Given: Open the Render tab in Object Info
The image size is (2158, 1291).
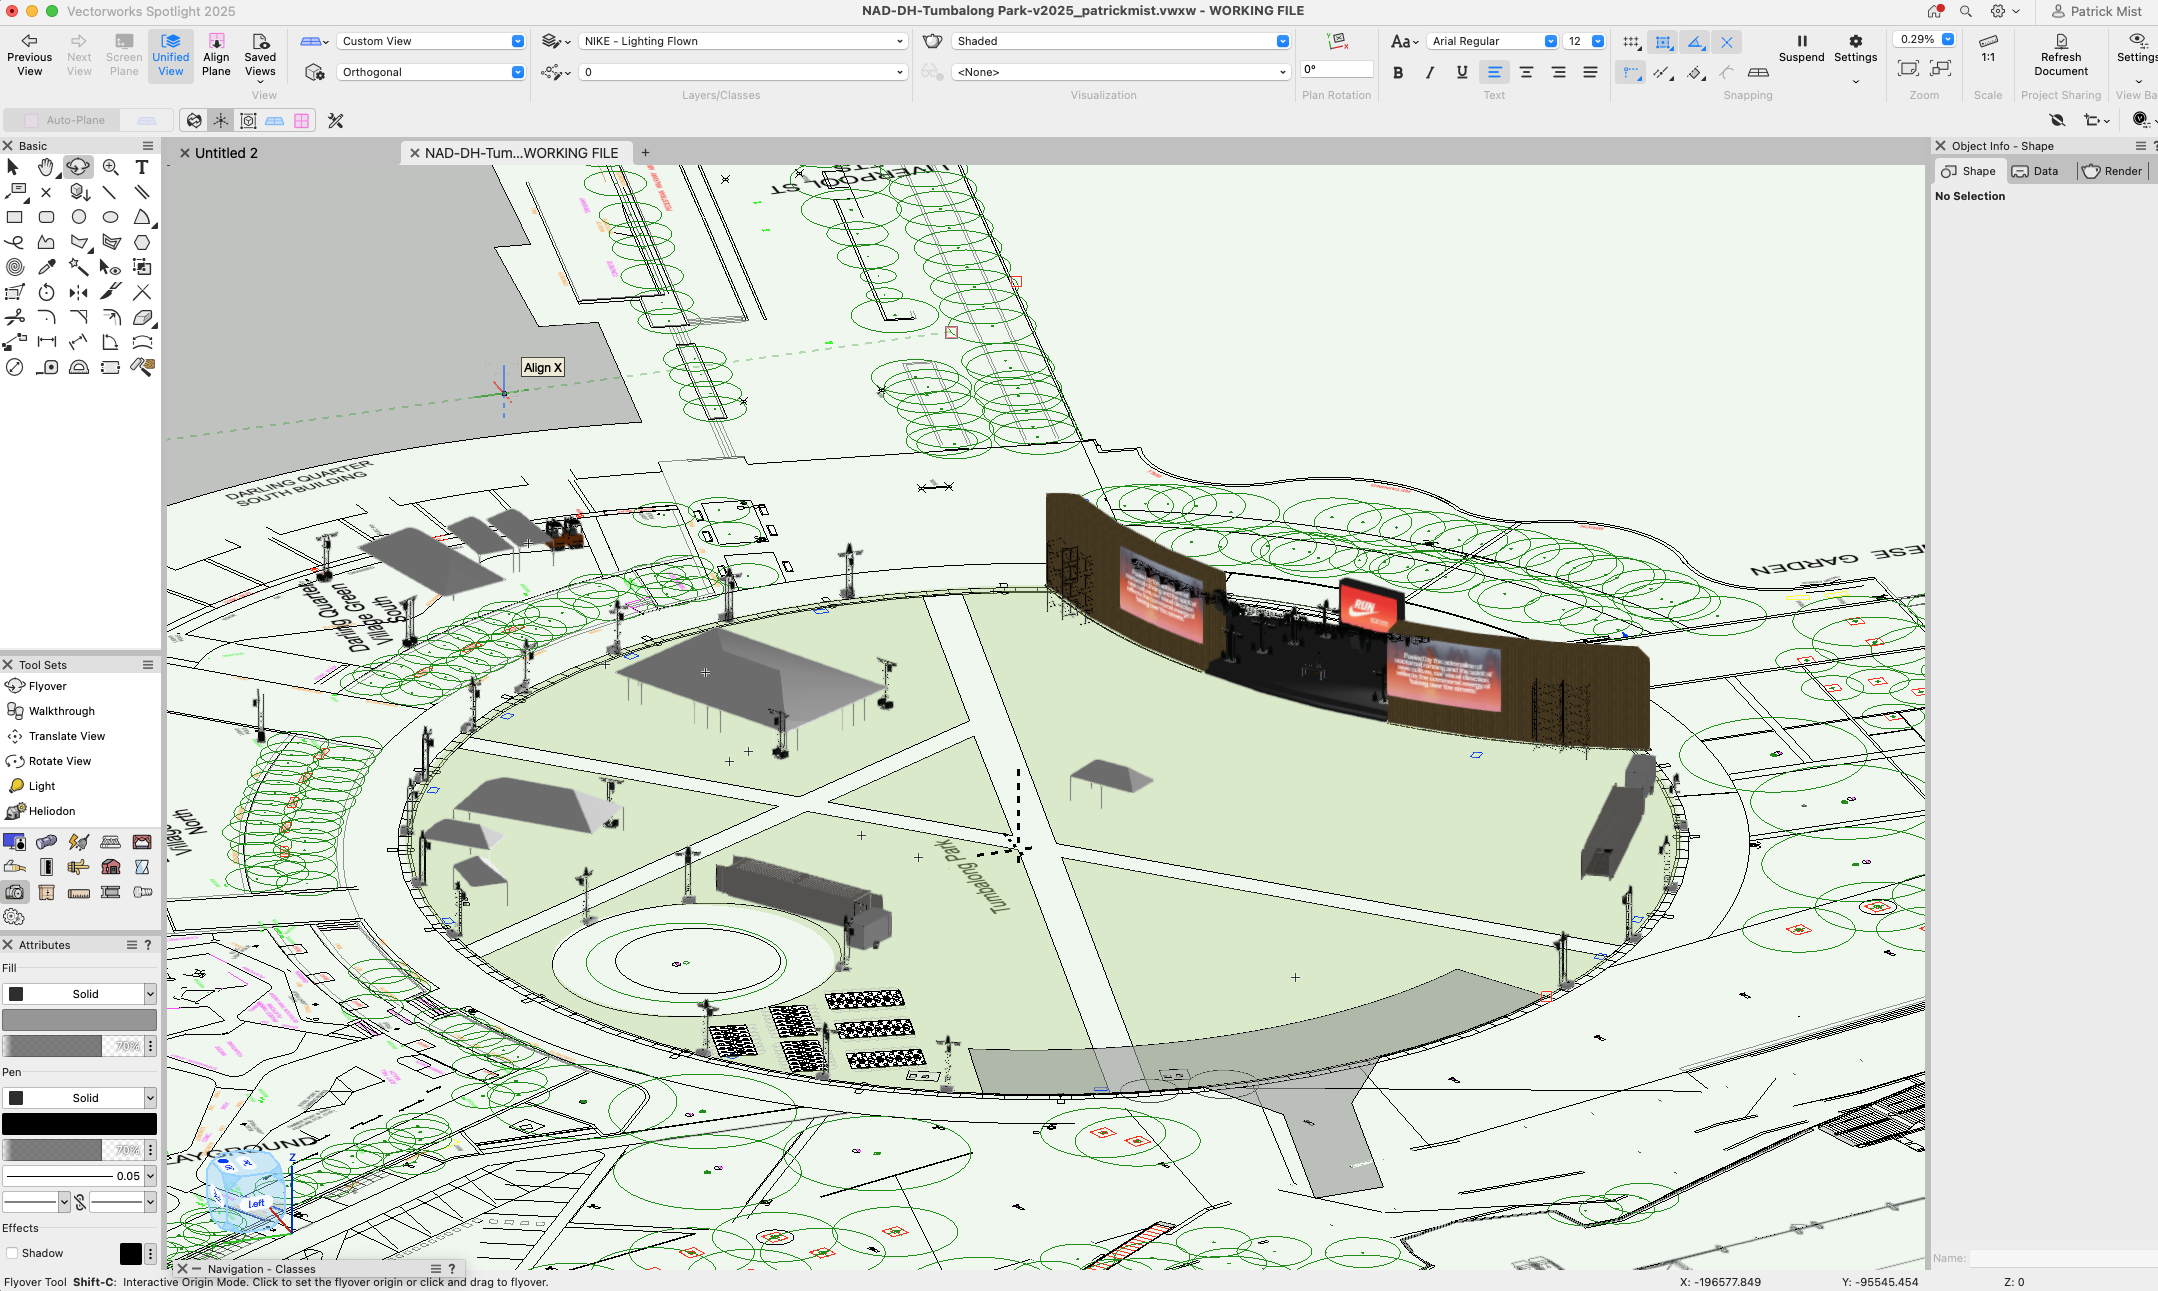Looking at the screenshot, I should point(2113,170).
